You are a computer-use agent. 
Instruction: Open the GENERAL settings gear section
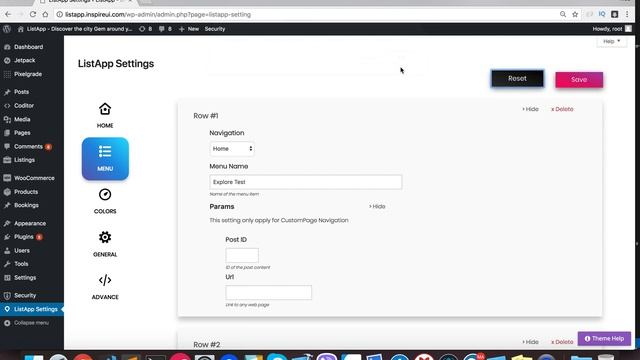(105, 244)
